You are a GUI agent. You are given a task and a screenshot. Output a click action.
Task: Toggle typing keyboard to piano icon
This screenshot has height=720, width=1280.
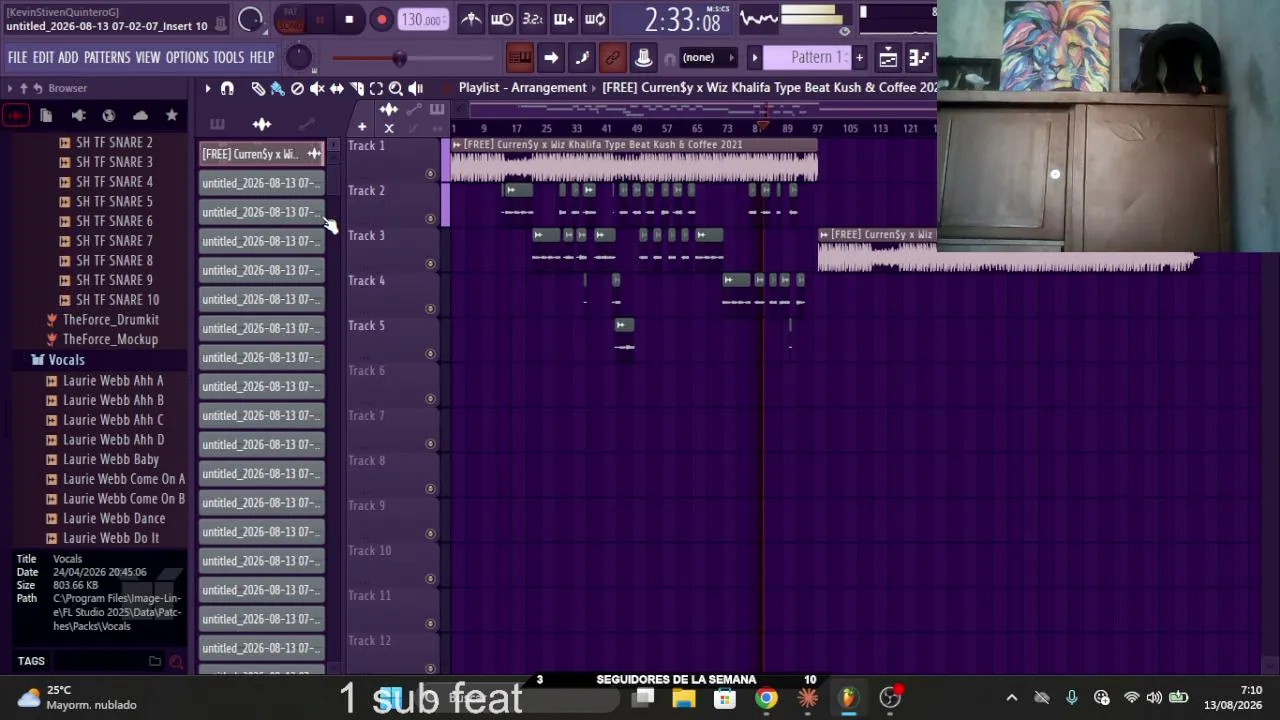coord(520,58)
